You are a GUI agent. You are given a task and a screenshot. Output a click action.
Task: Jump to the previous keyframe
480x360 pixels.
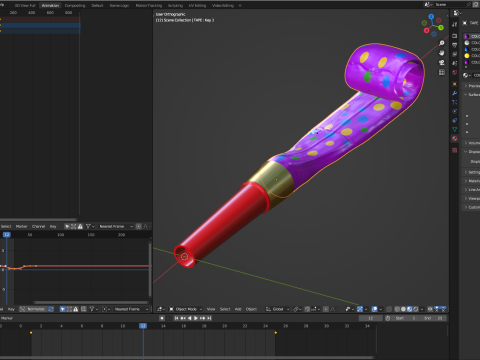click(183, 318)
